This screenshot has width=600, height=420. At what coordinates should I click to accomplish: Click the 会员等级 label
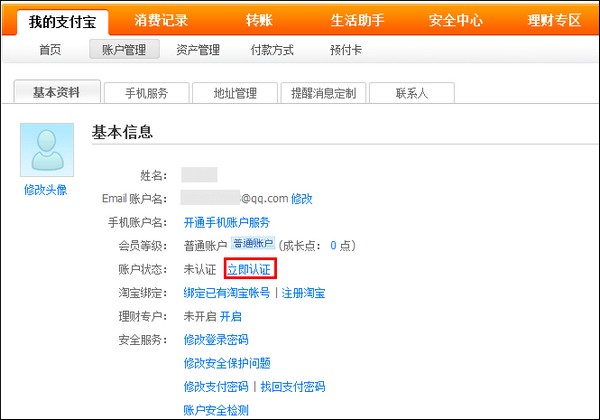142,246
